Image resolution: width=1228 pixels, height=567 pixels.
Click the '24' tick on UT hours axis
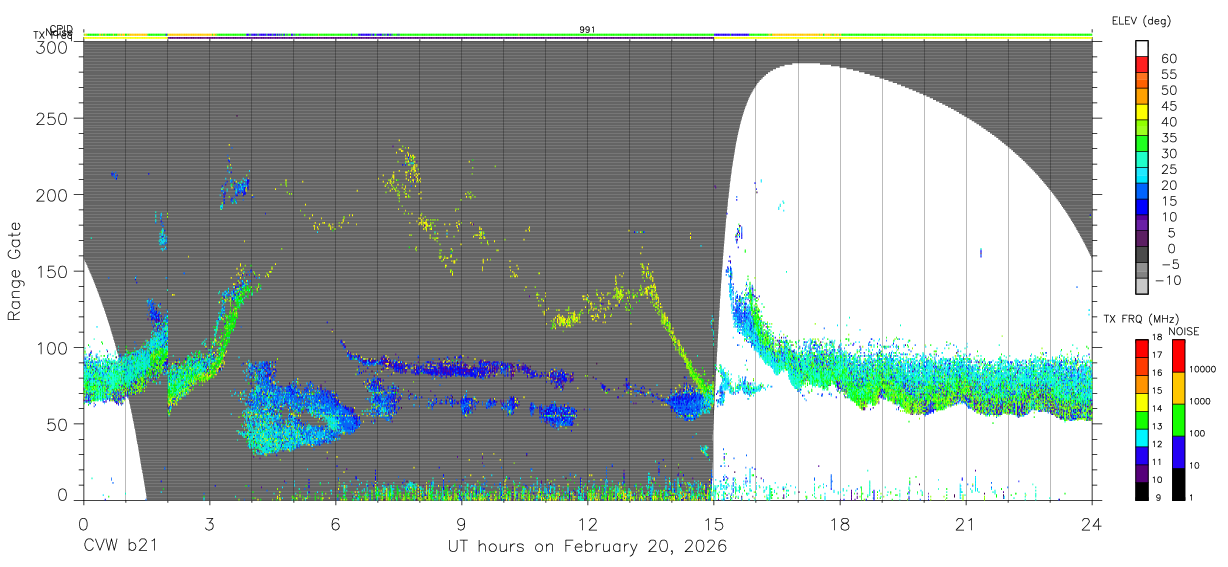(1092, 524)
